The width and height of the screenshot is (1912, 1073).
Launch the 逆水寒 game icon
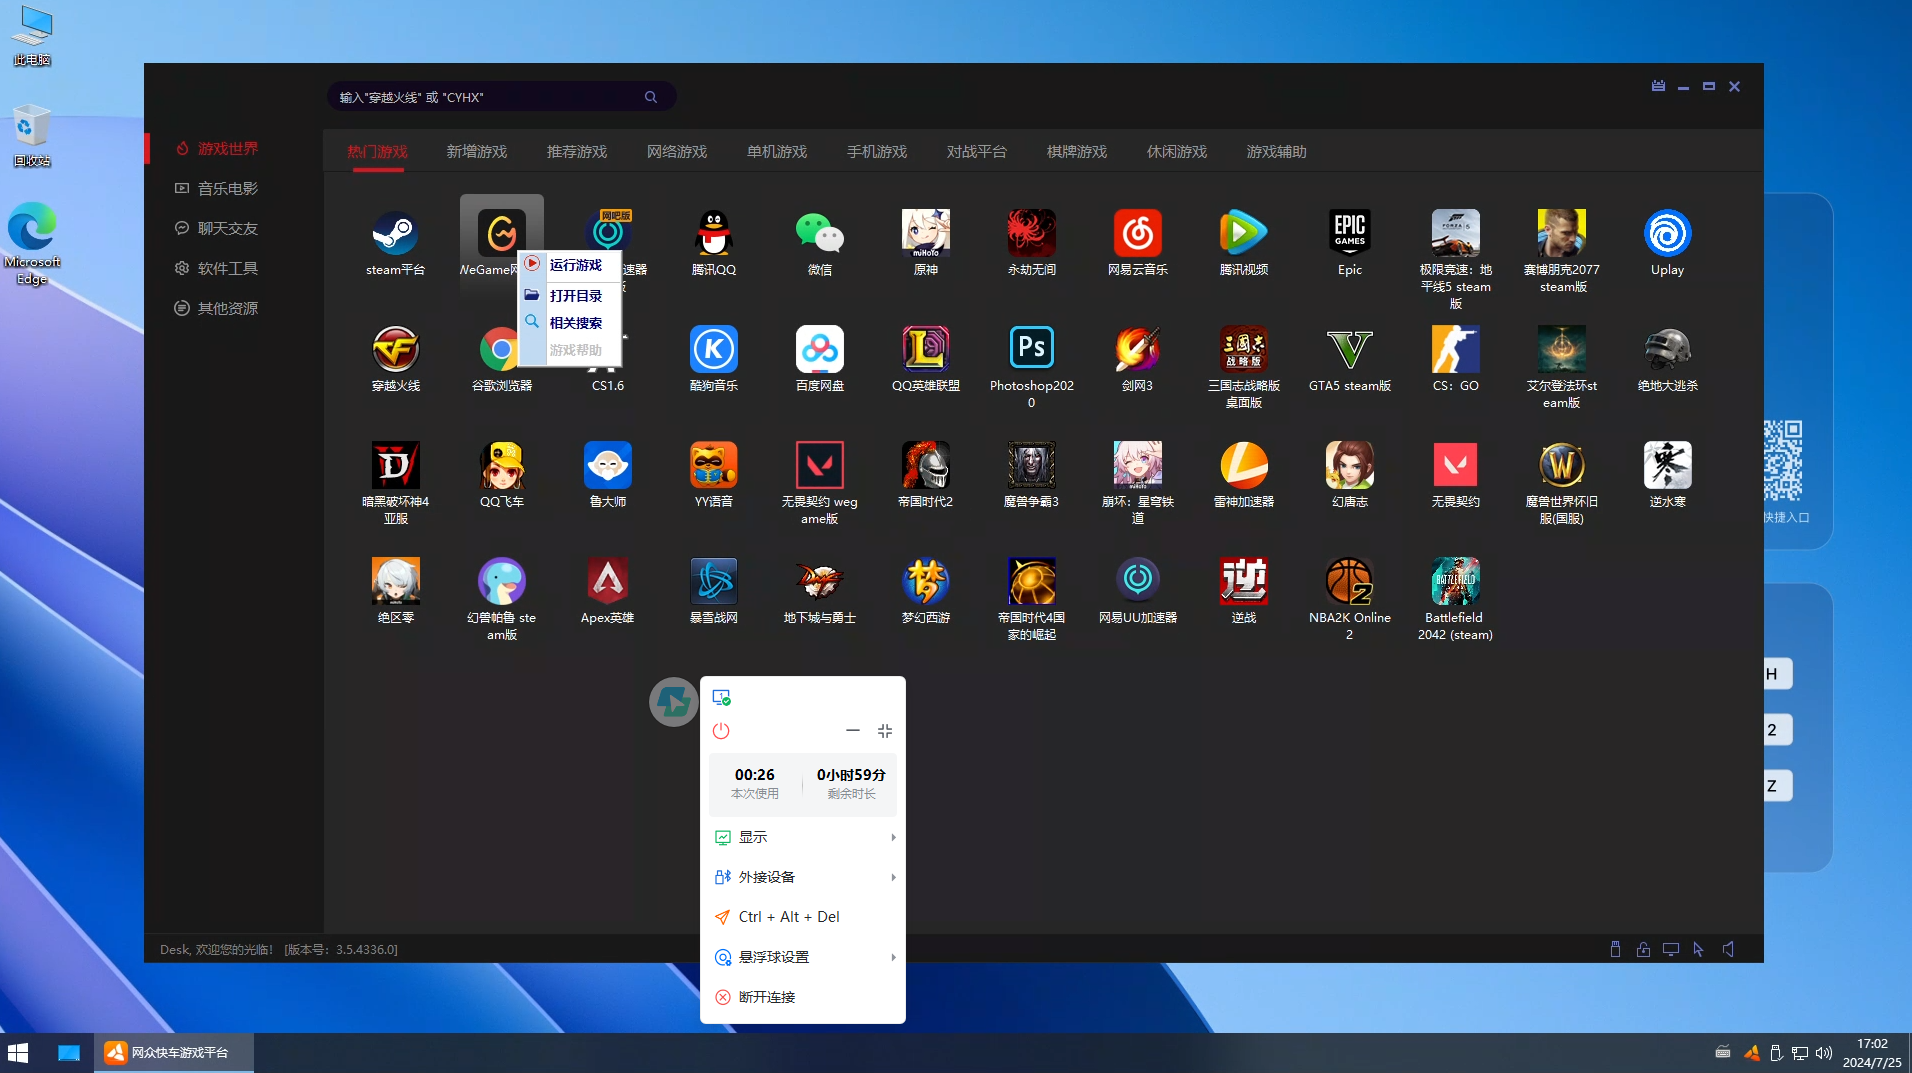[x=1667, y=465]
